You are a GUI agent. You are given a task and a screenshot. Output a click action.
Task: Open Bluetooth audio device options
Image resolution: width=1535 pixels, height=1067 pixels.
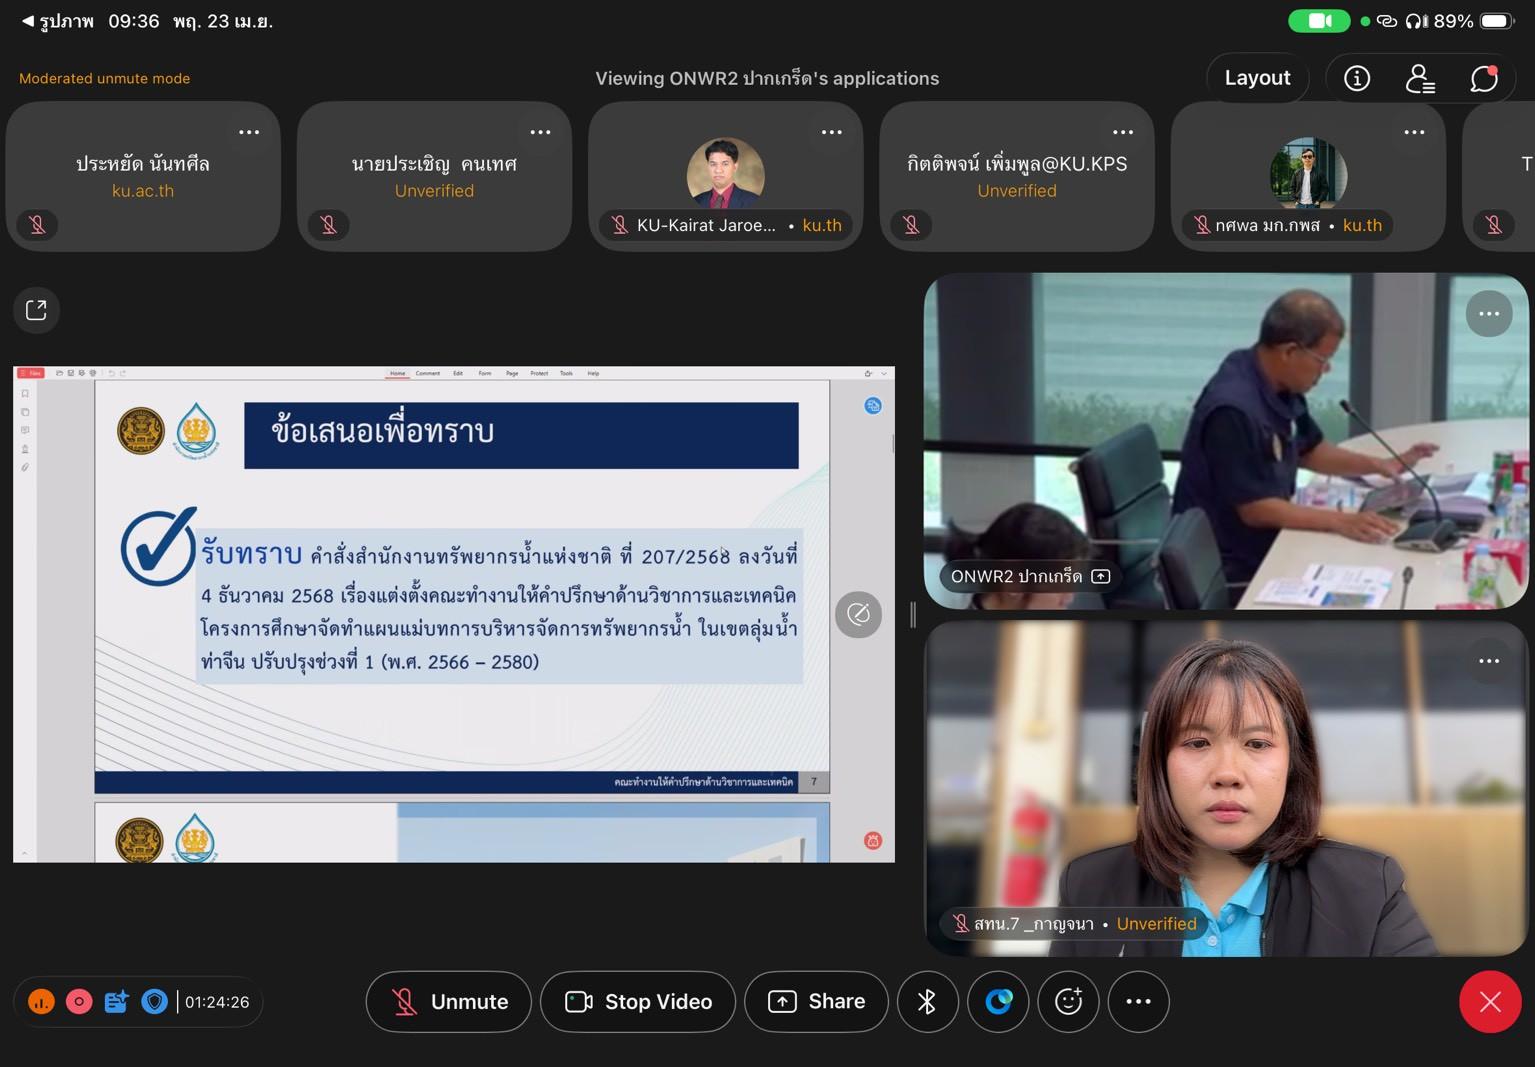click(x=927, y=1001)
